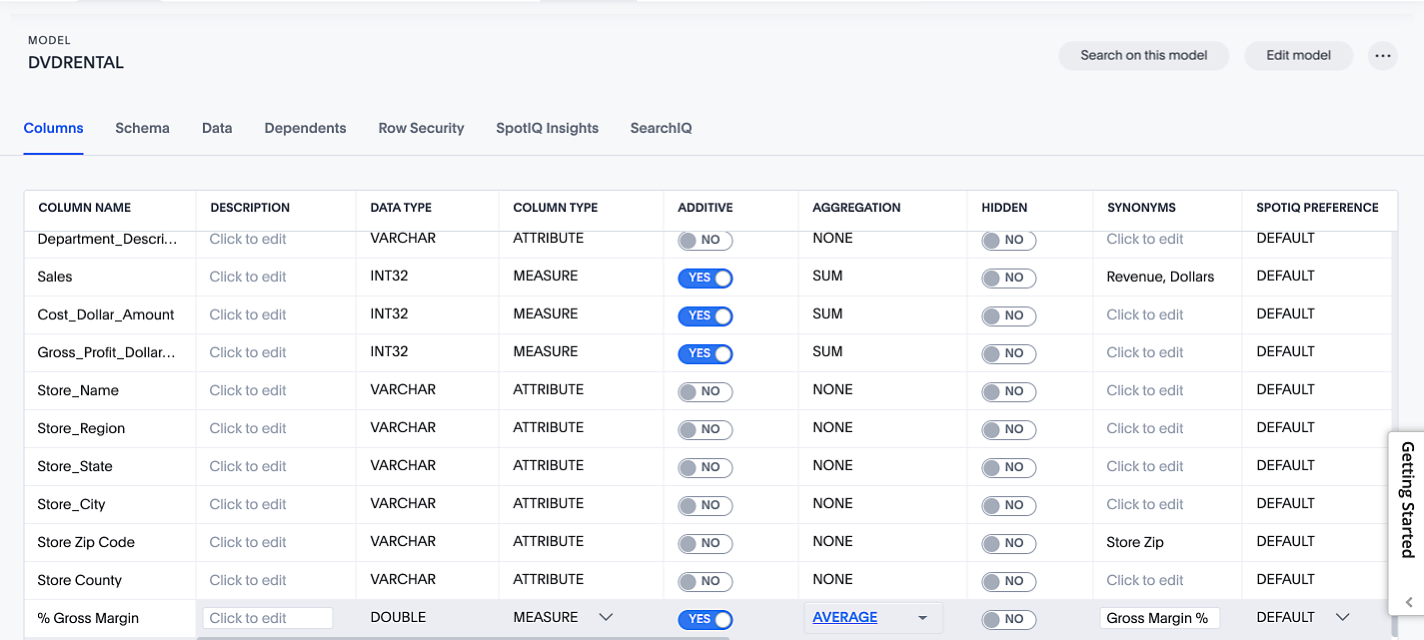Click the Search on this model button

(1143, 56)
